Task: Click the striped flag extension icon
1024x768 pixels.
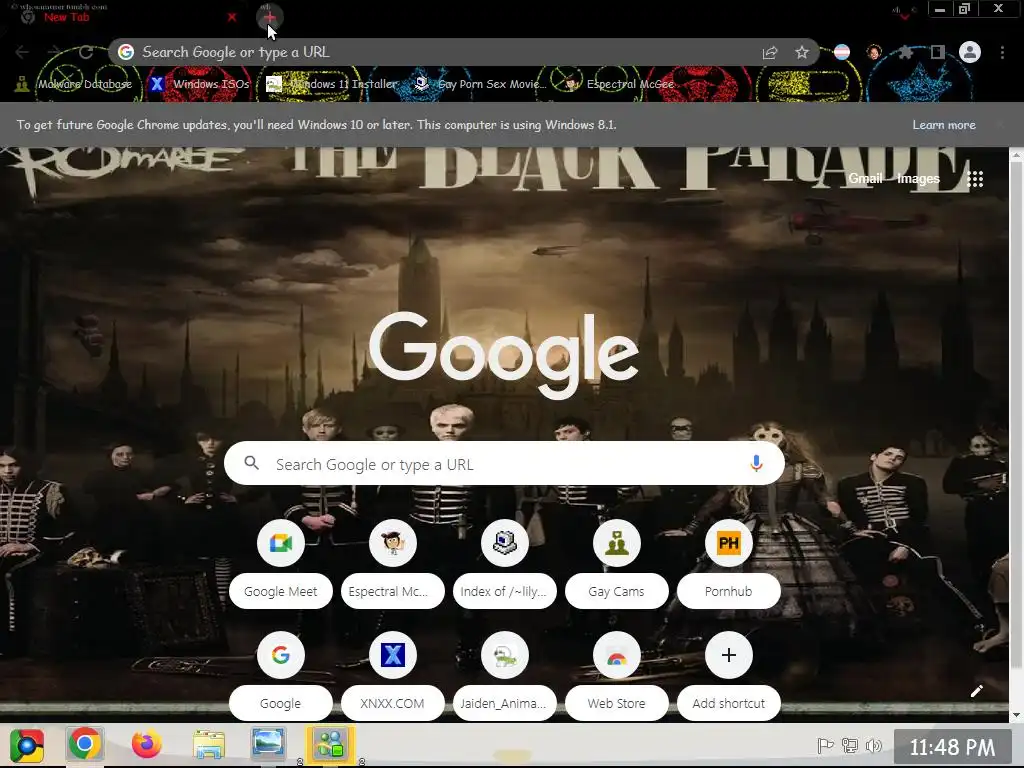Action: pos(842,52)
